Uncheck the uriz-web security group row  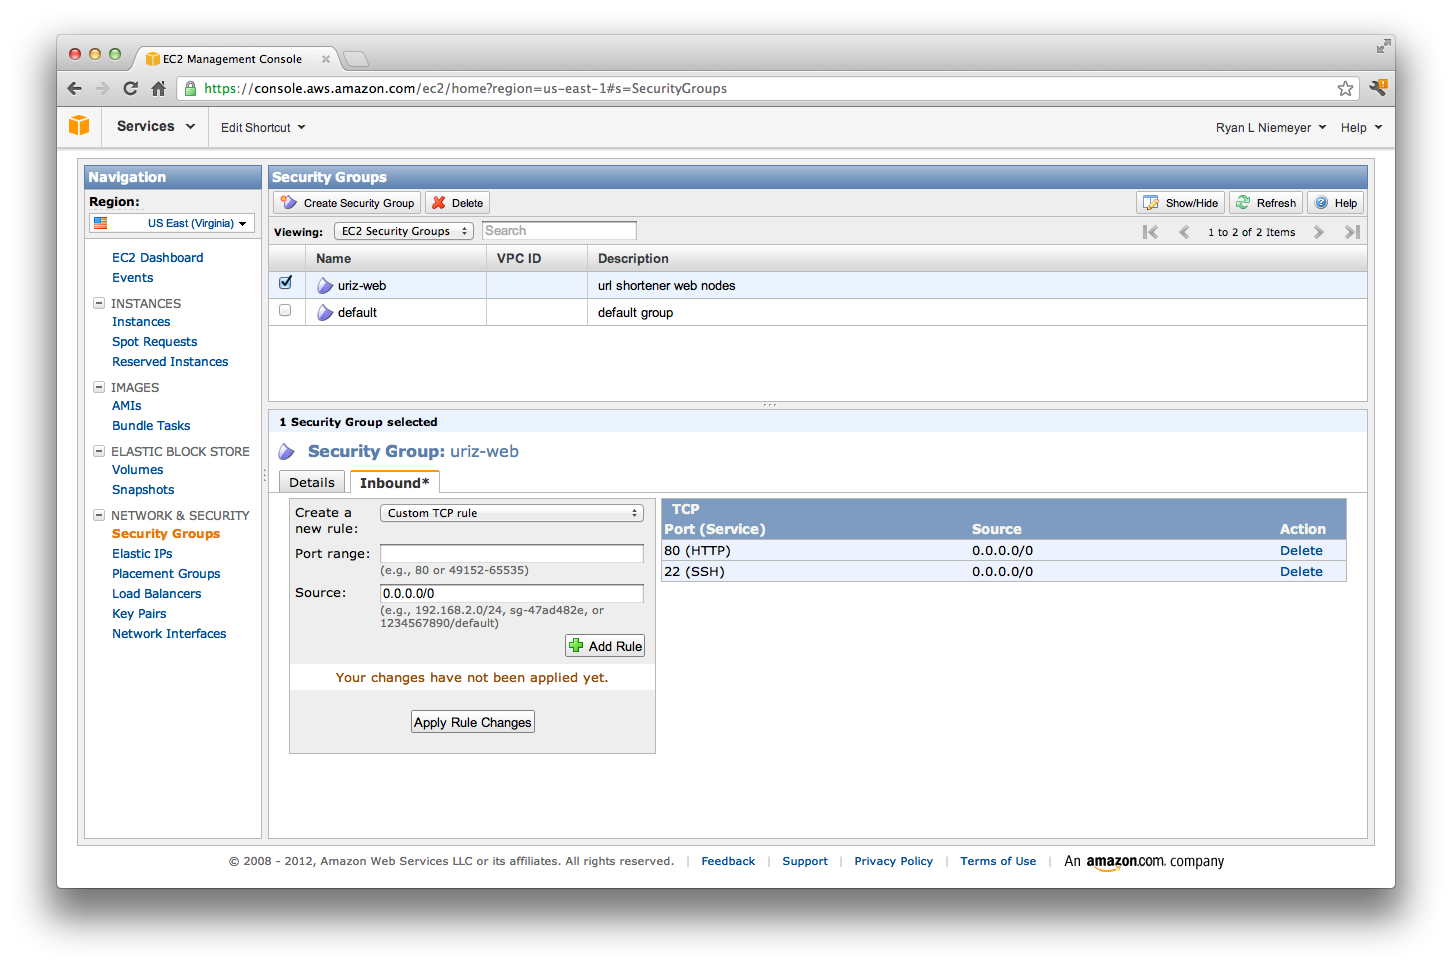285,283
